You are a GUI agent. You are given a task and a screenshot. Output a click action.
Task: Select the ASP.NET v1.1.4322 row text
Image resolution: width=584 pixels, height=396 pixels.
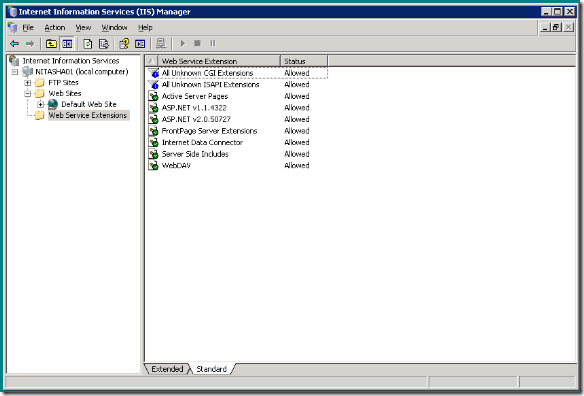click(x=194, y=108)
